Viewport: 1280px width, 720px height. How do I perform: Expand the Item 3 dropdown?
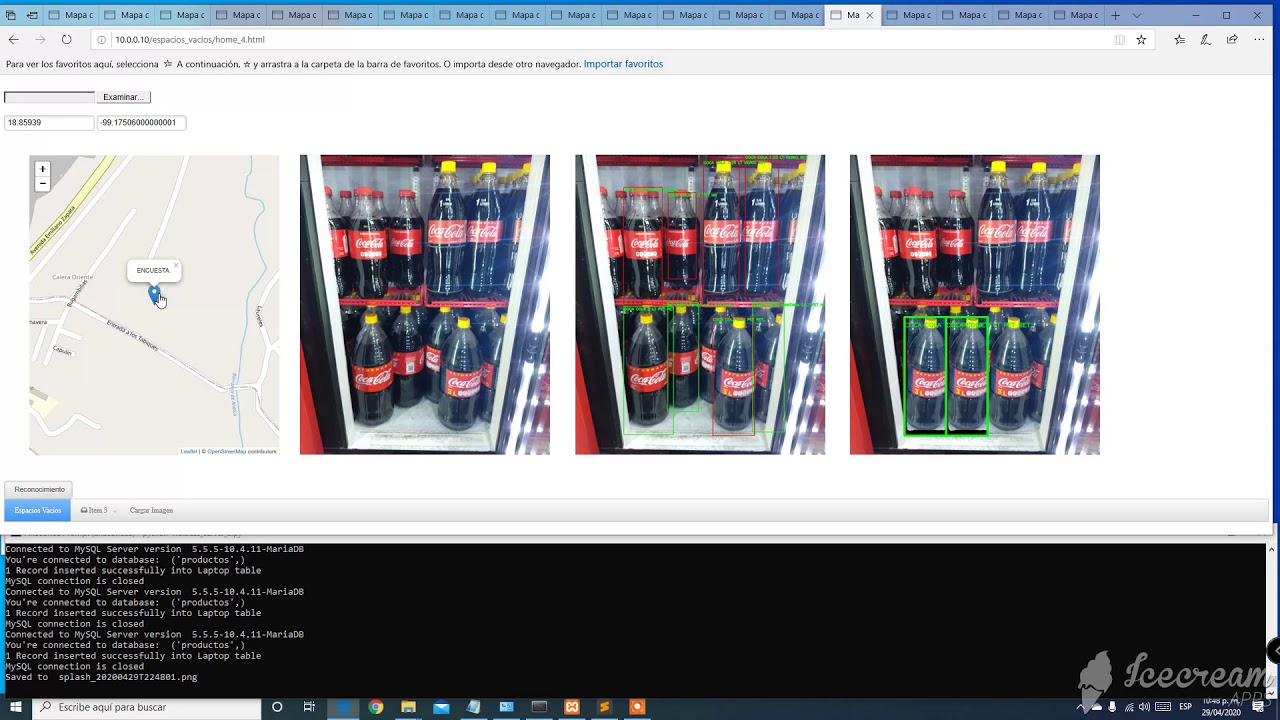(x=97, y=510)
